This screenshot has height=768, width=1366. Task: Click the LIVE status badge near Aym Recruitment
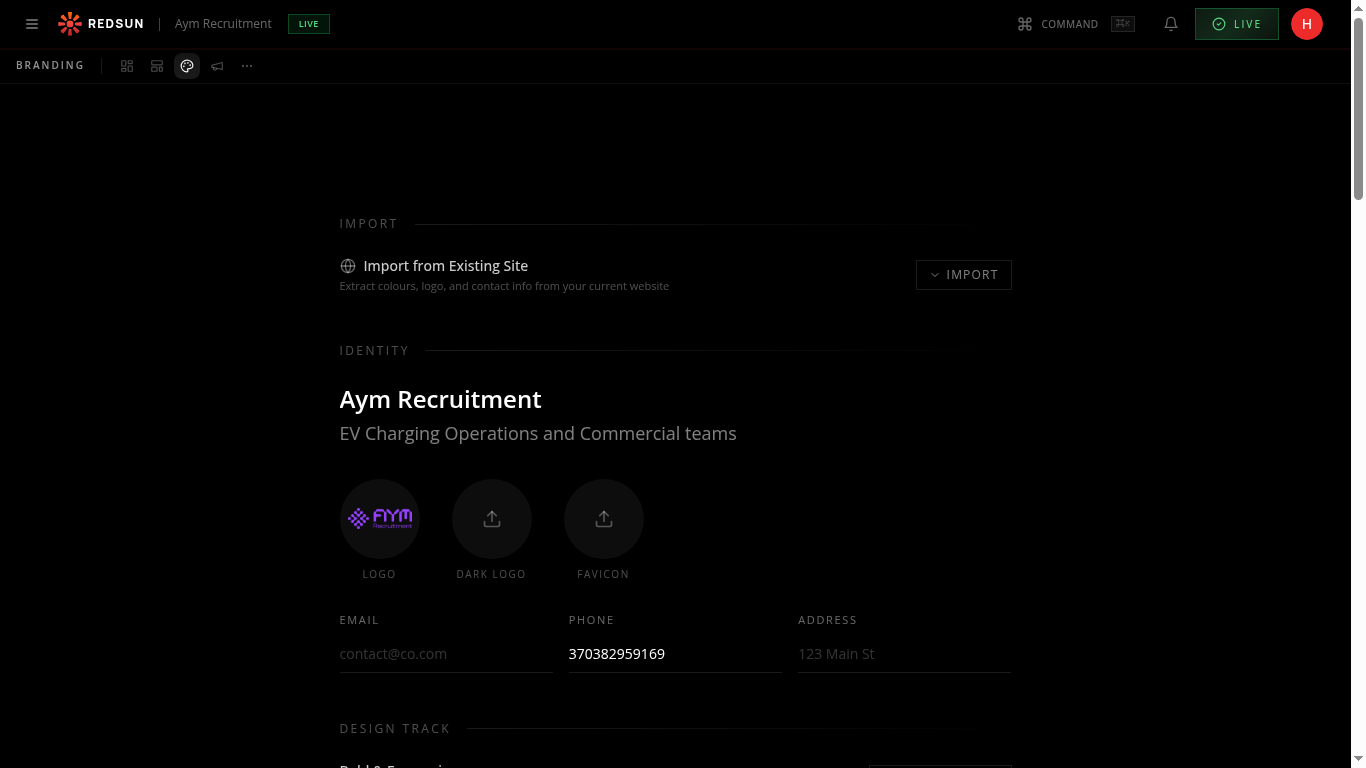coord(308,23)
